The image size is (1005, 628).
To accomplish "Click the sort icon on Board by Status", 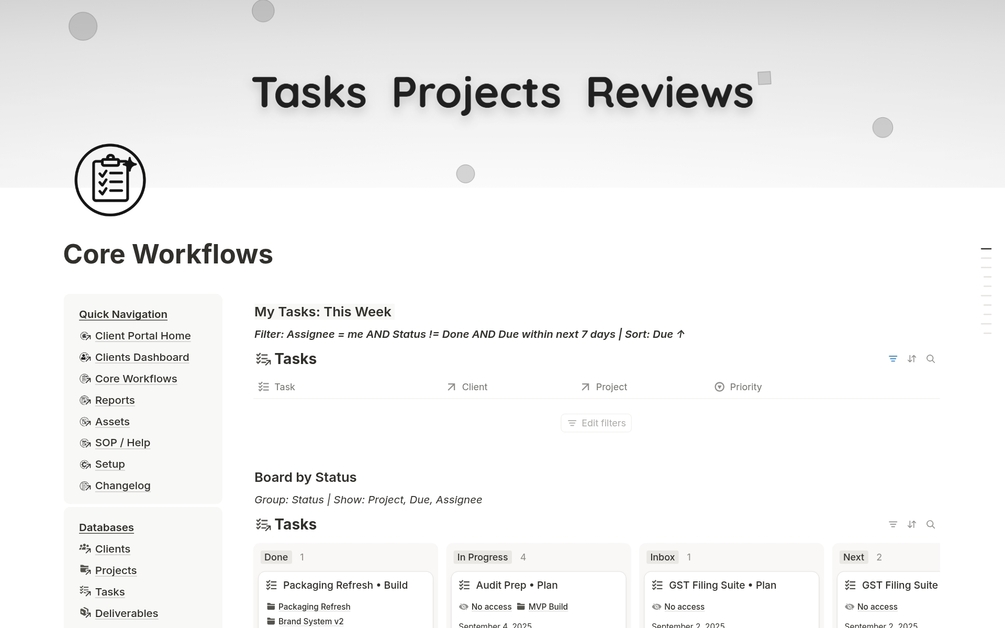I will (x=912, y=525).
